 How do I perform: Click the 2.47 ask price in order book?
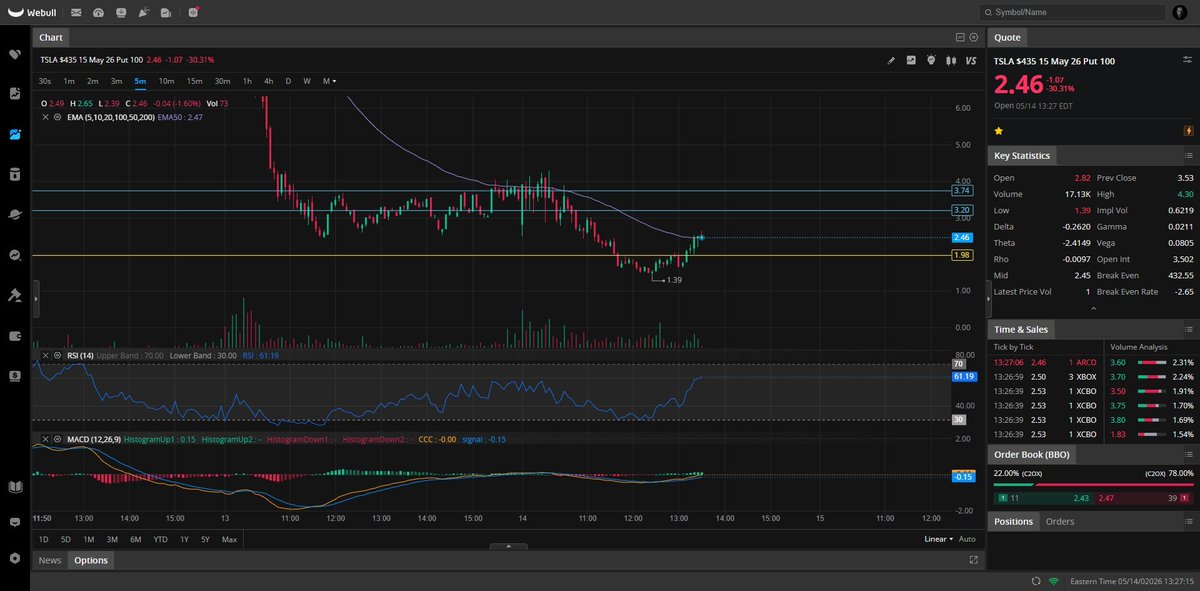[1106, 497]
